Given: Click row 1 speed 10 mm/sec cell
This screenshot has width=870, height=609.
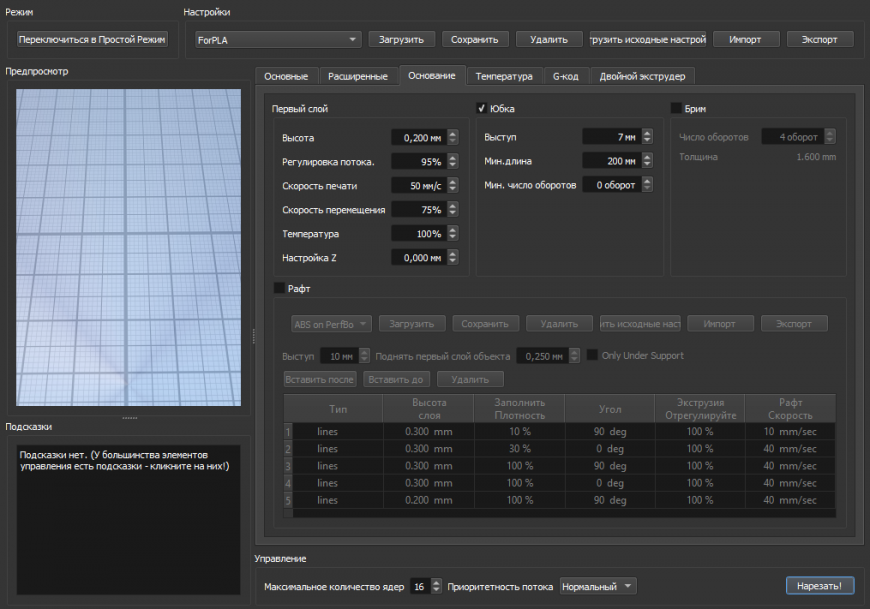Looking at the screenshot, I should [790, 432].
